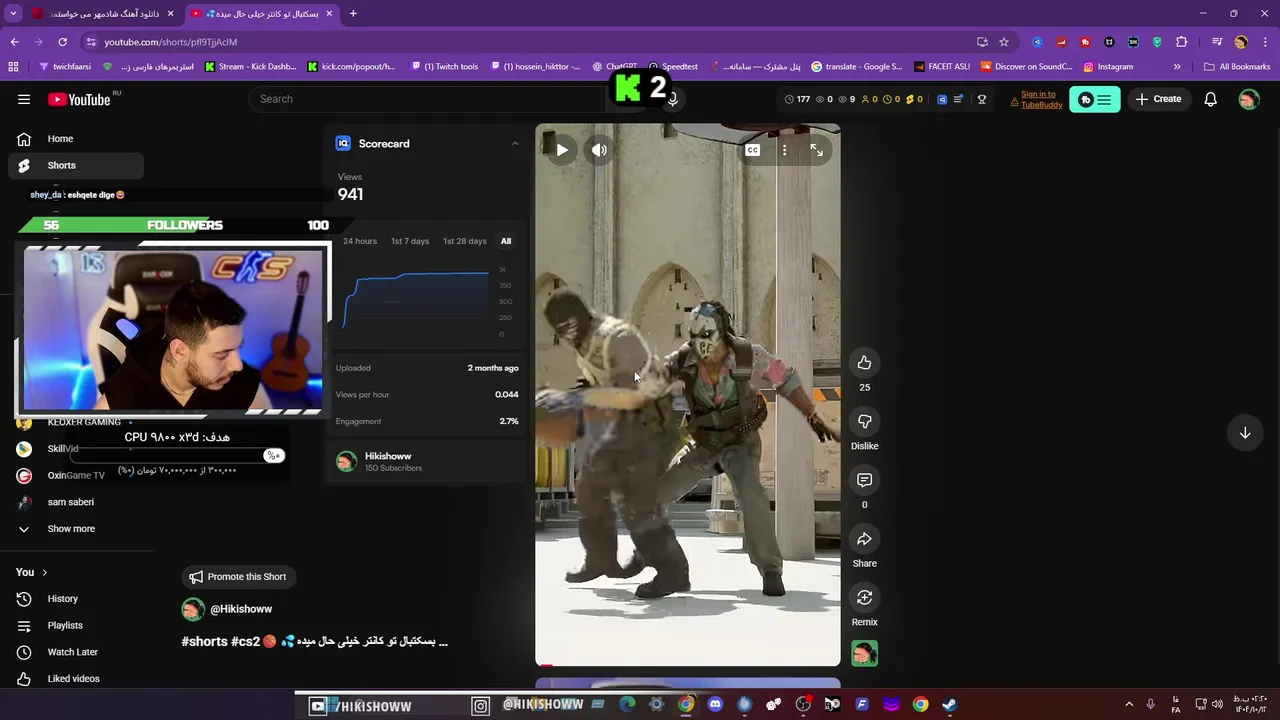Dislike the Short
1280x720 pixels.
pos(865,421)
